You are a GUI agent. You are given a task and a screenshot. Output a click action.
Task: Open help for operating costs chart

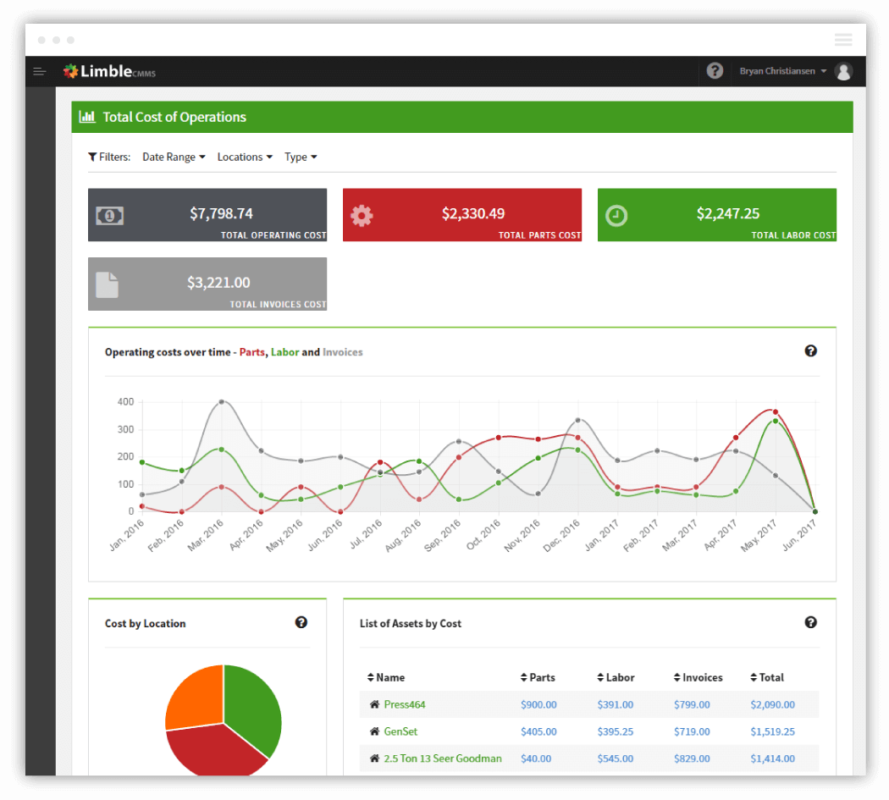click(x=811, y=351)
